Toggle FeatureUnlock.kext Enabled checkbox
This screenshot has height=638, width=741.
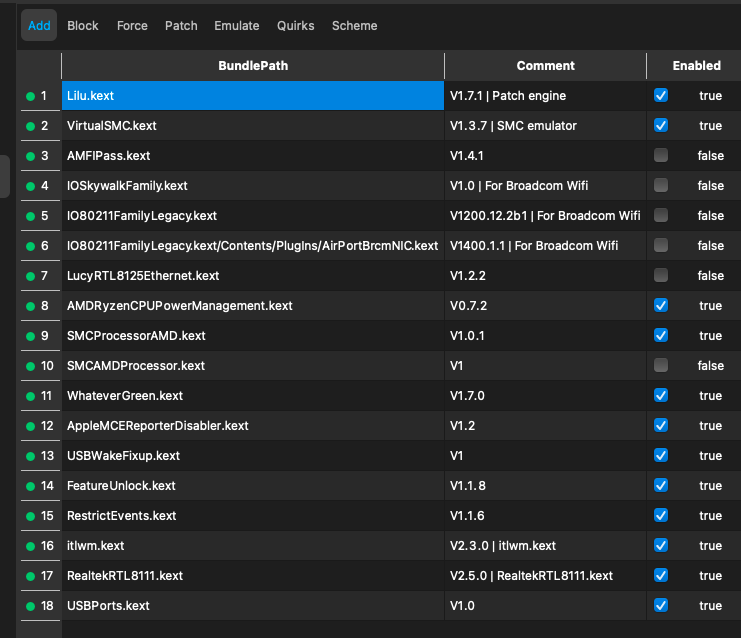tap(661, 485)
